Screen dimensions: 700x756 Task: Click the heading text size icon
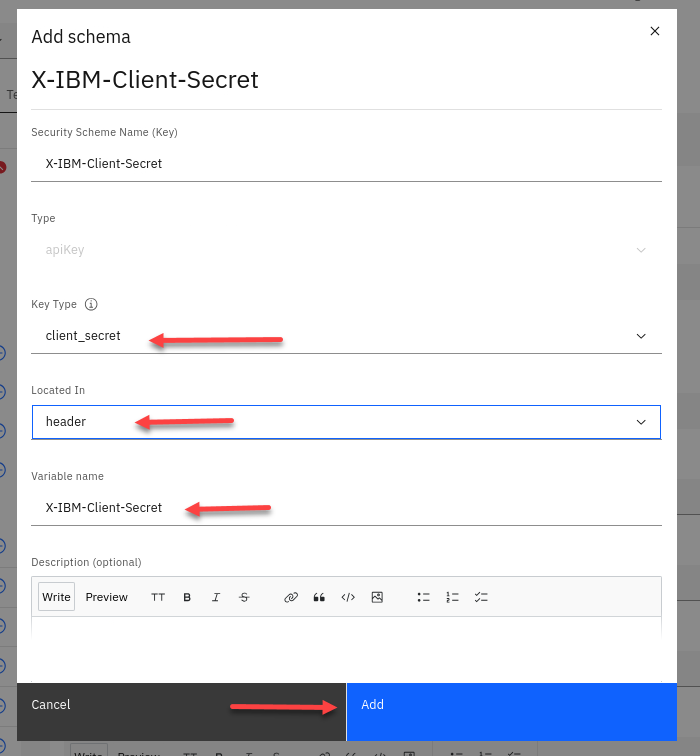(x=158, y=597)
